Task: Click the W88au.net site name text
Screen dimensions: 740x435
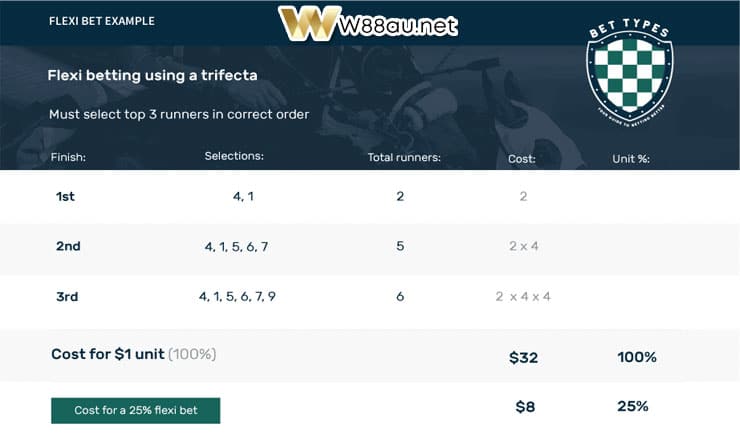Action: point(398,25)
